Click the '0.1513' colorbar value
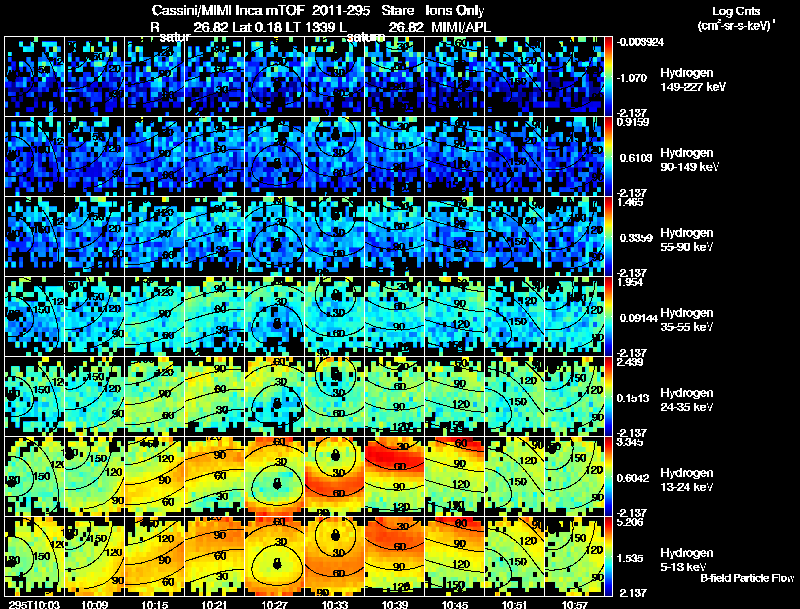This screenshot has width=800, height=609. click(x=633, y=398)
